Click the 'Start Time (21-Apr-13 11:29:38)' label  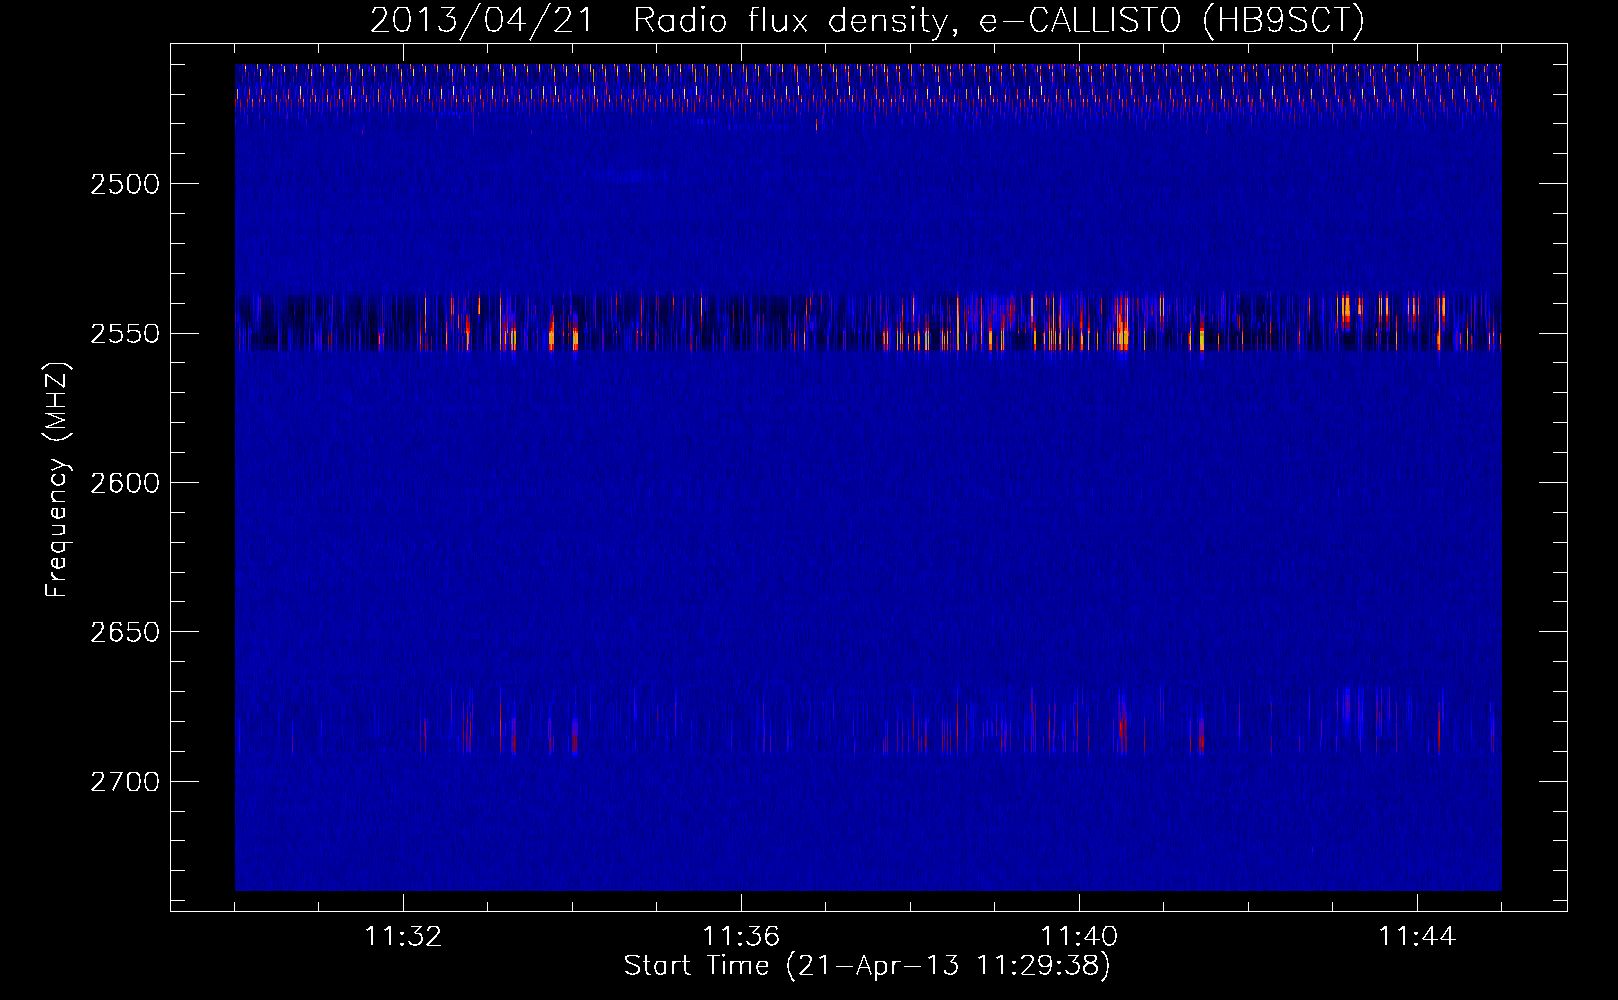coord(867,966)
